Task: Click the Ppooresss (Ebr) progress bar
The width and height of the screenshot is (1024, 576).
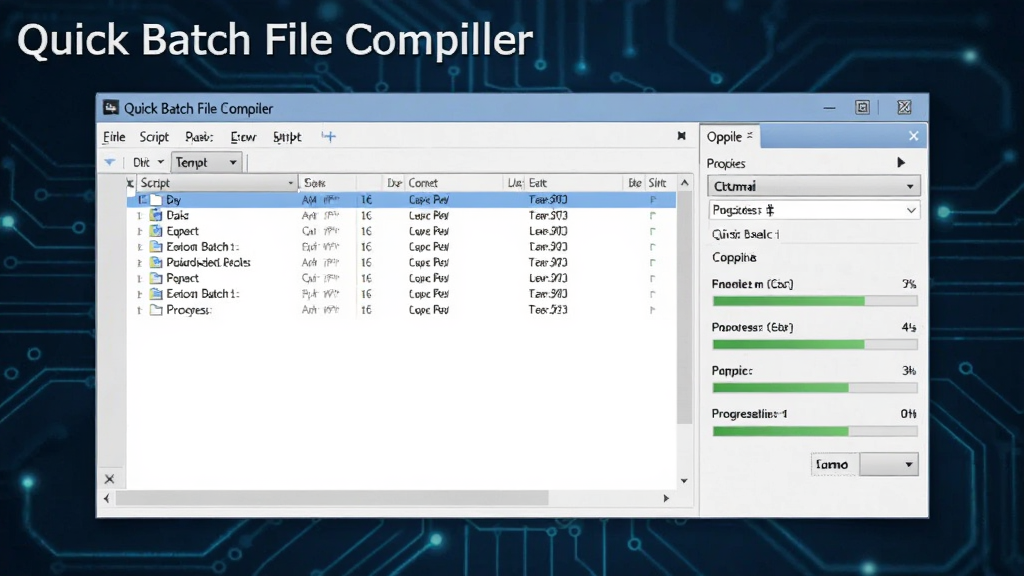Action: [815, 344]
